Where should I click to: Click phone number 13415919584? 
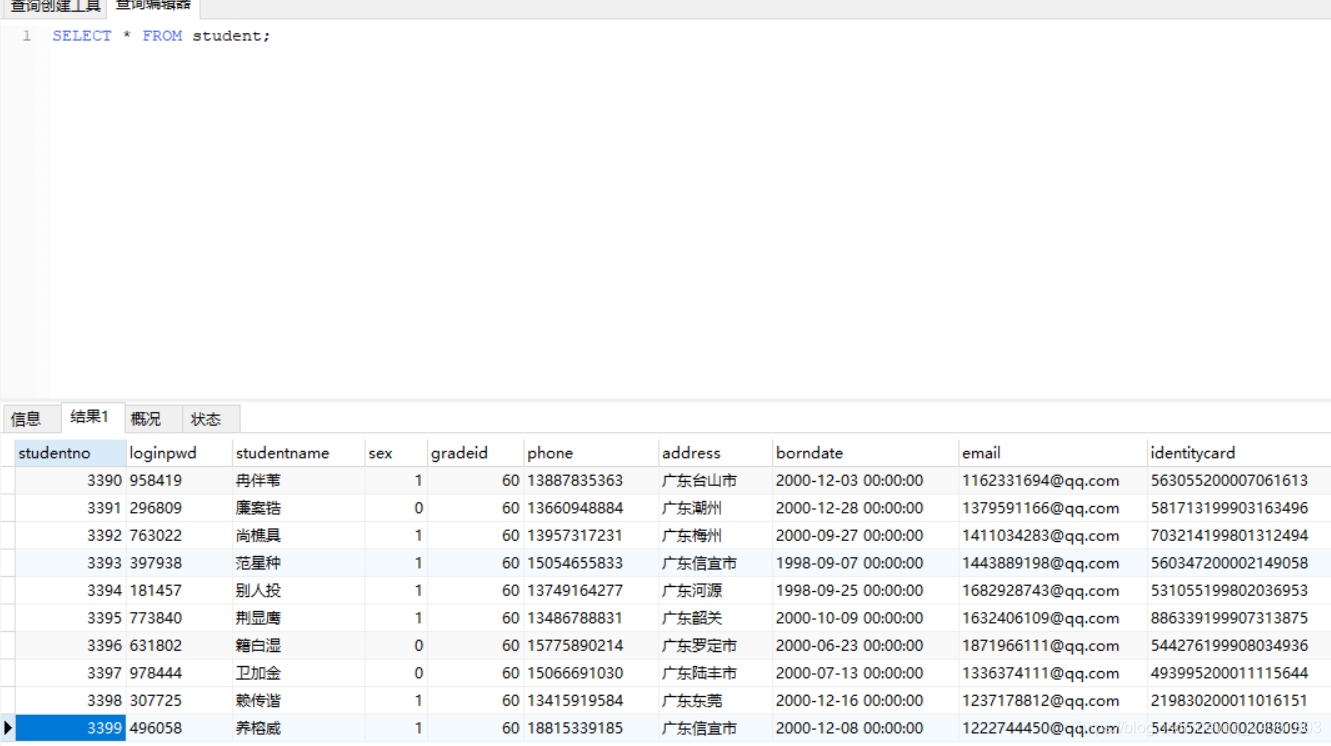pos(575,701)
